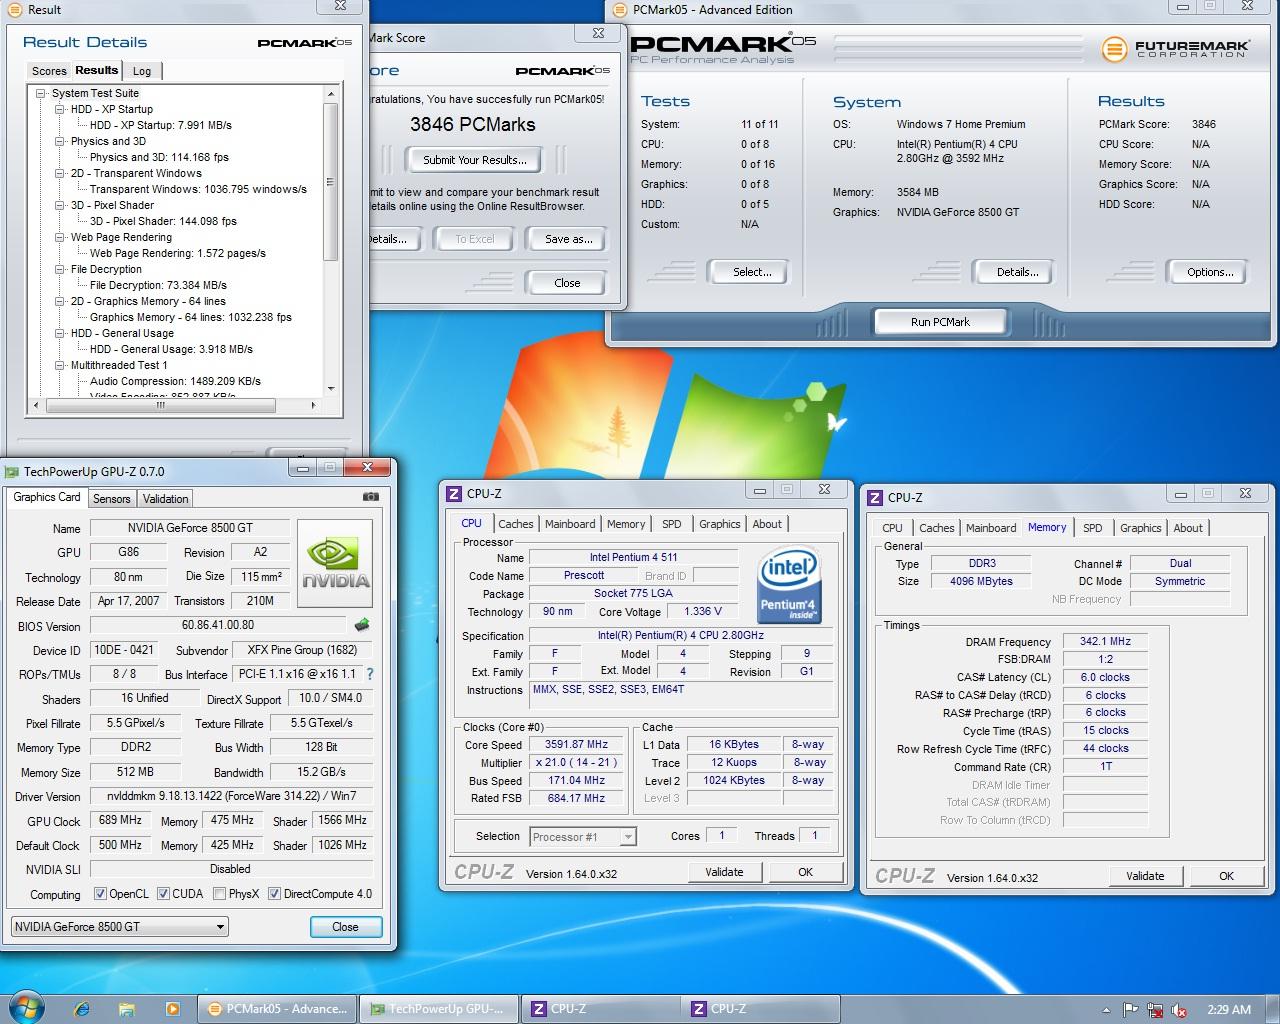
Task: Click the Run PCMark button
Action: click(x=940, y=322)
